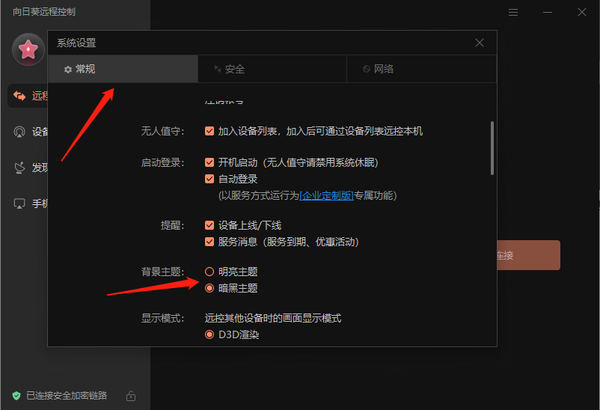600x410 pixels.
Task: Uncheck 服务消息 reminder checkbox
Action: coord(209,242)
